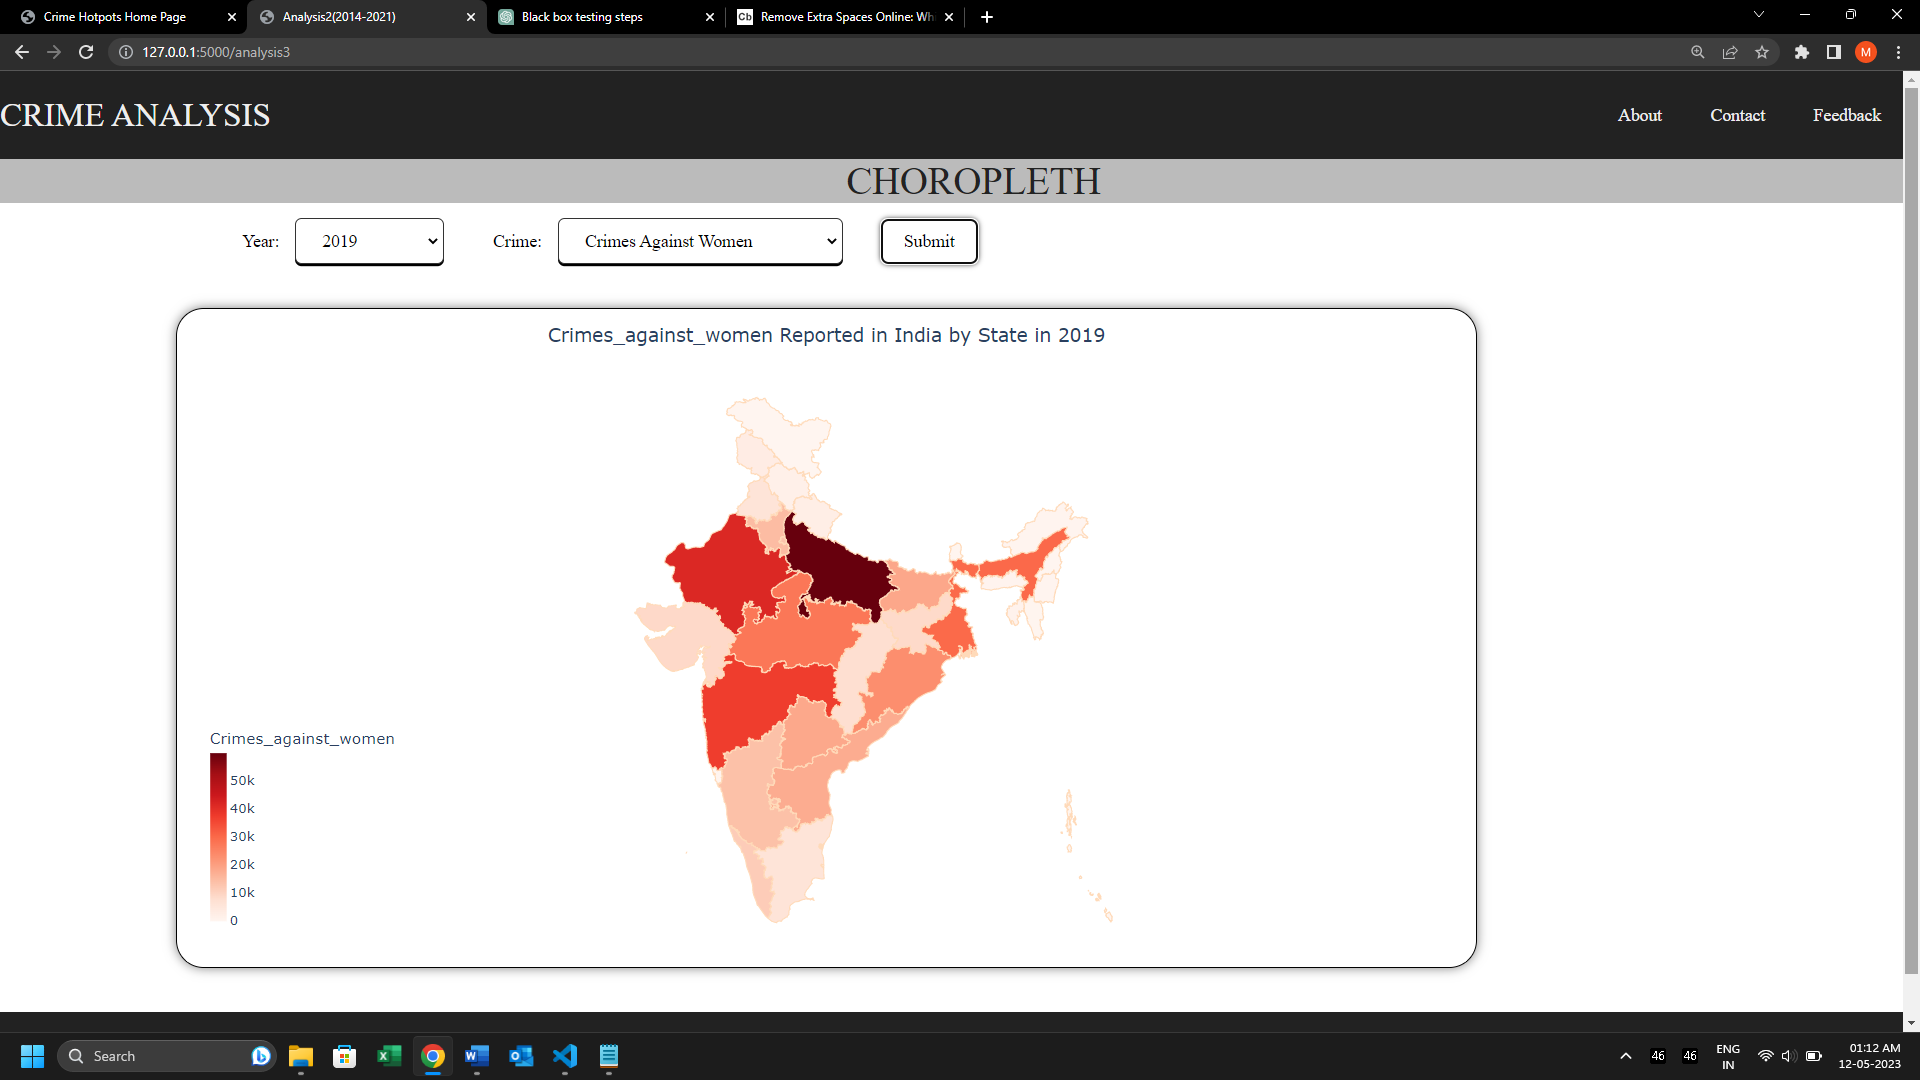The image size is (1920, 1080).
Task: Launch Outlook from the taskbar
Action: [521, 1056]
